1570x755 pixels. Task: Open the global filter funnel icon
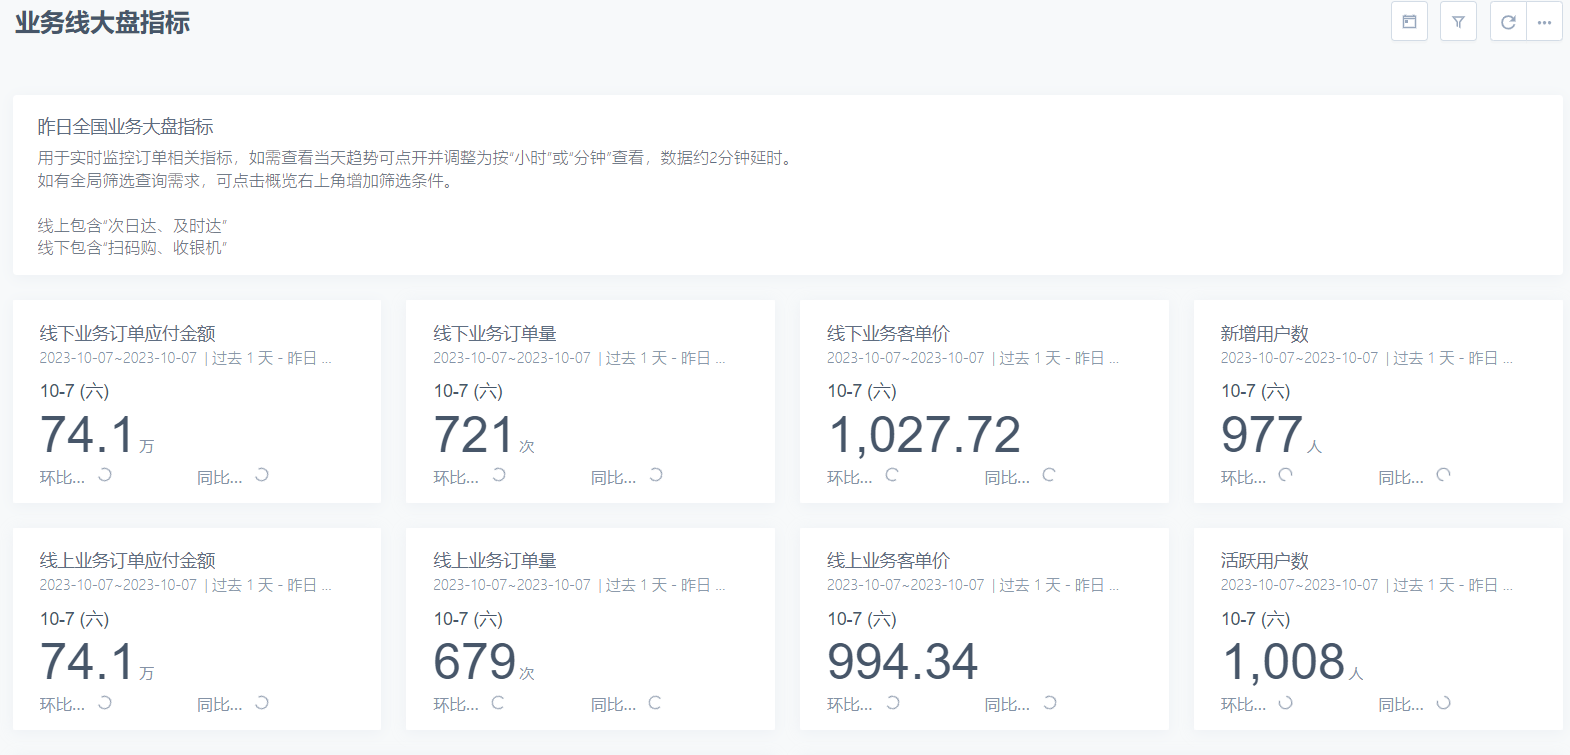point(1458,22)
